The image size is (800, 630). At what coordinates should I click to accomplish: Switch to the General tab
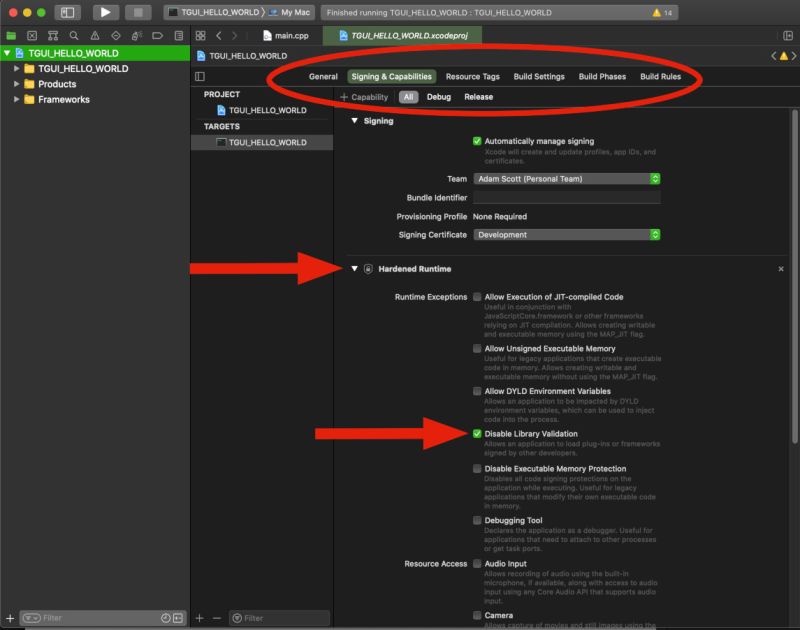pyautogui.click(x=323, y=77)
